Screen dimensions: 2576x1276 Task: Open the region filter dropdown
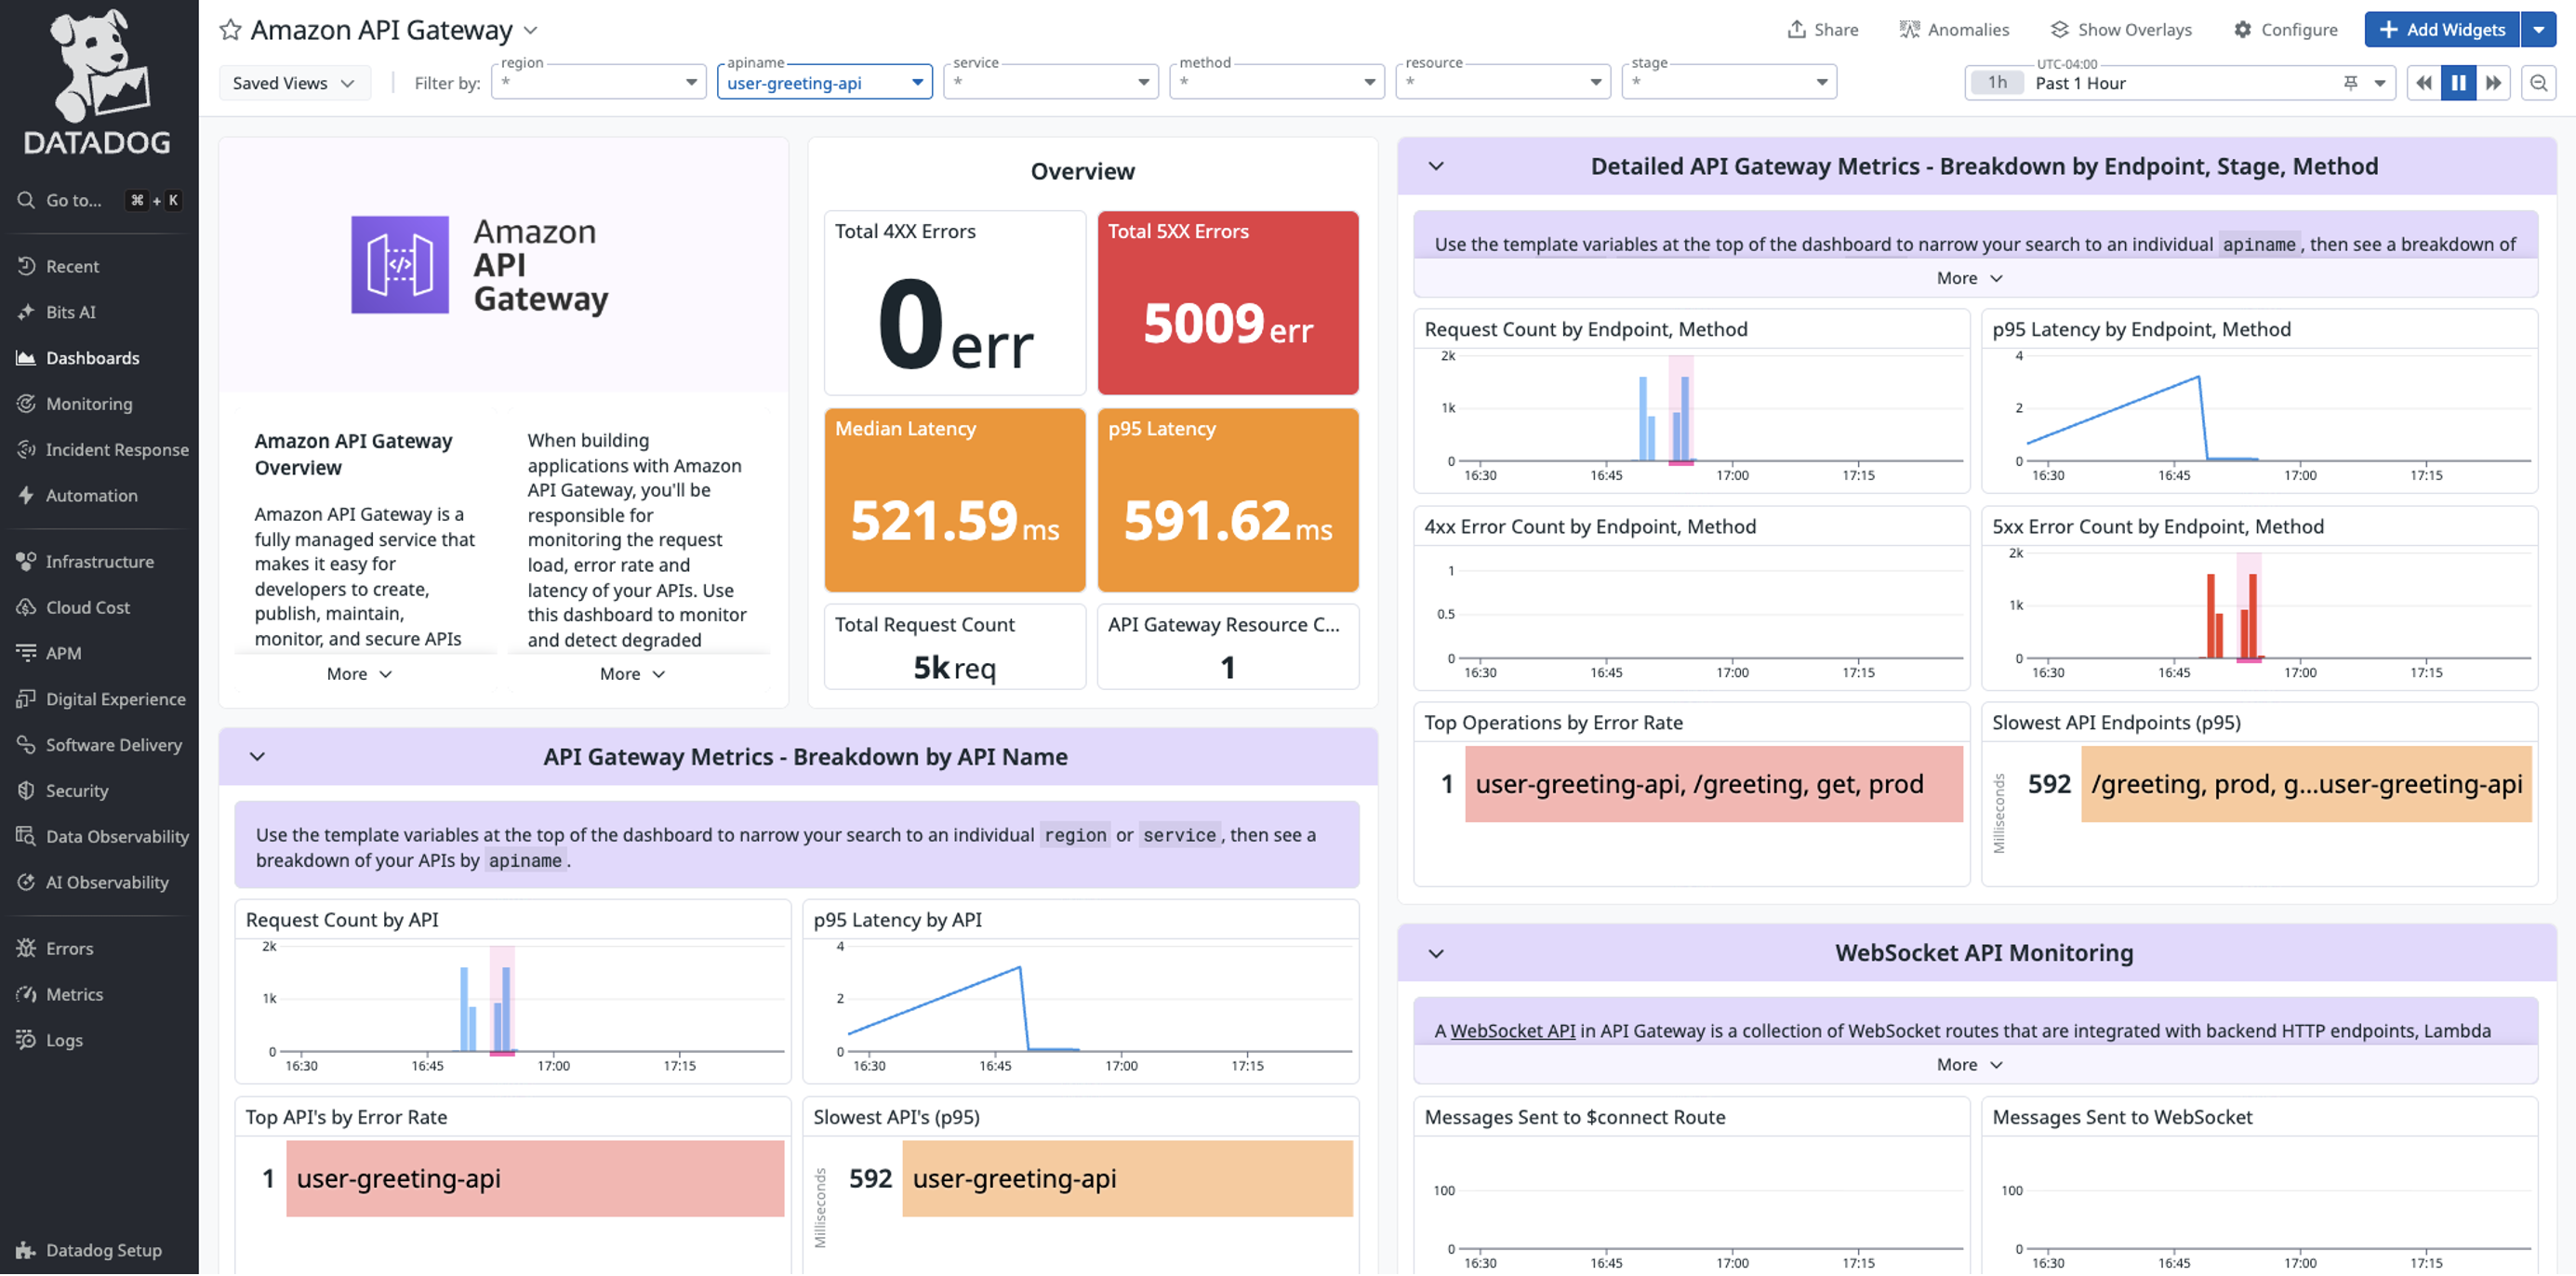(x=598, y=82)
